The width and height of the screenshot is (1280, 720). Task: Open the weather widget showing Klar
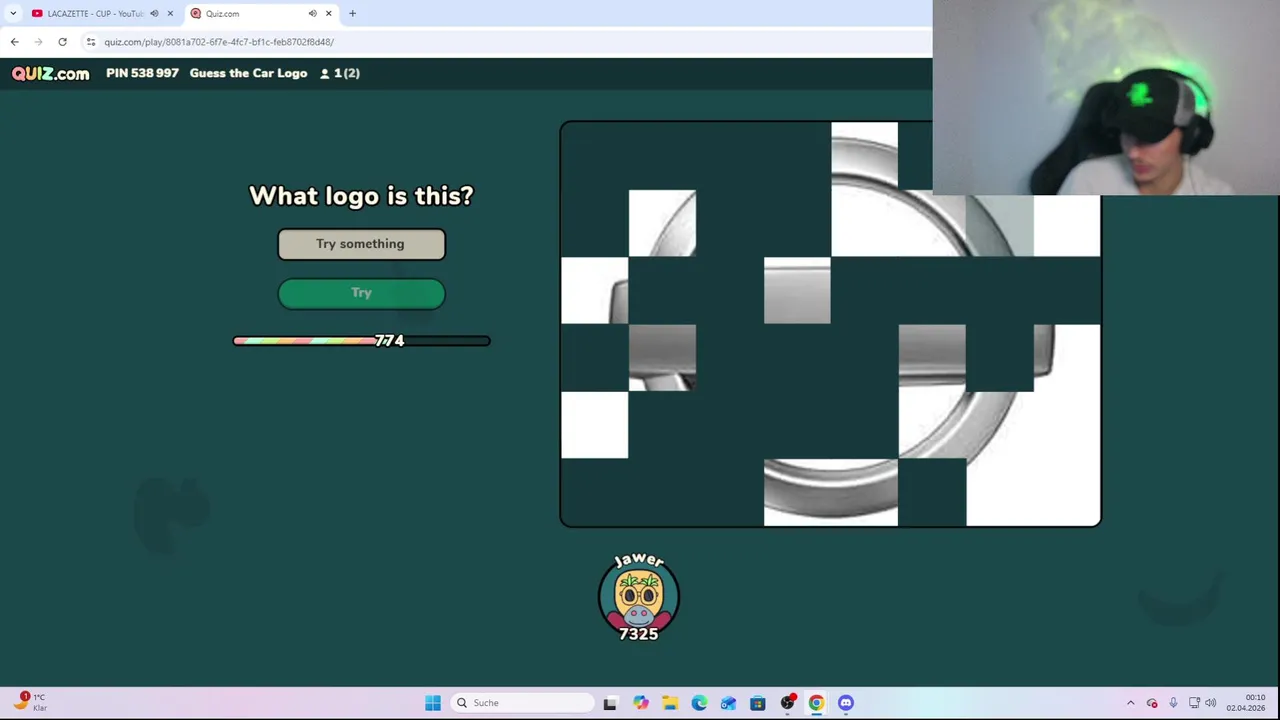(x=30, y=702)
